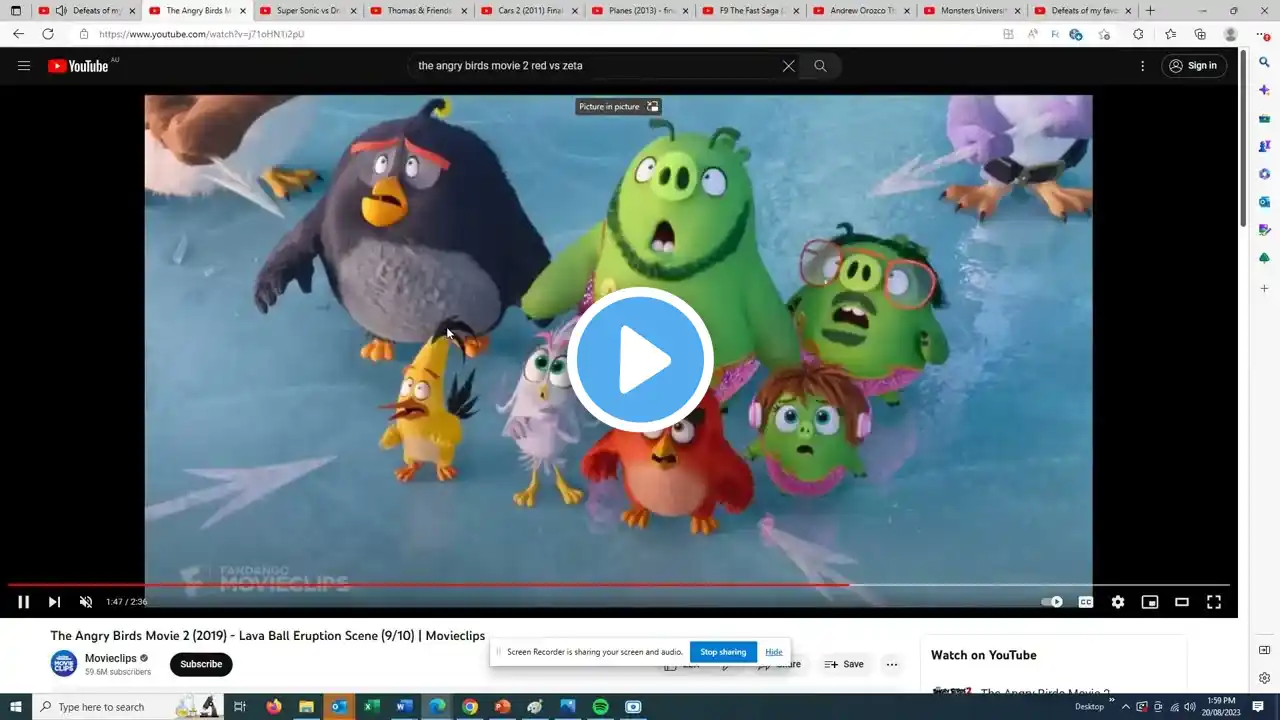Enter full screen mode
Screen dimensions: 1280x720
(1214, 602)
